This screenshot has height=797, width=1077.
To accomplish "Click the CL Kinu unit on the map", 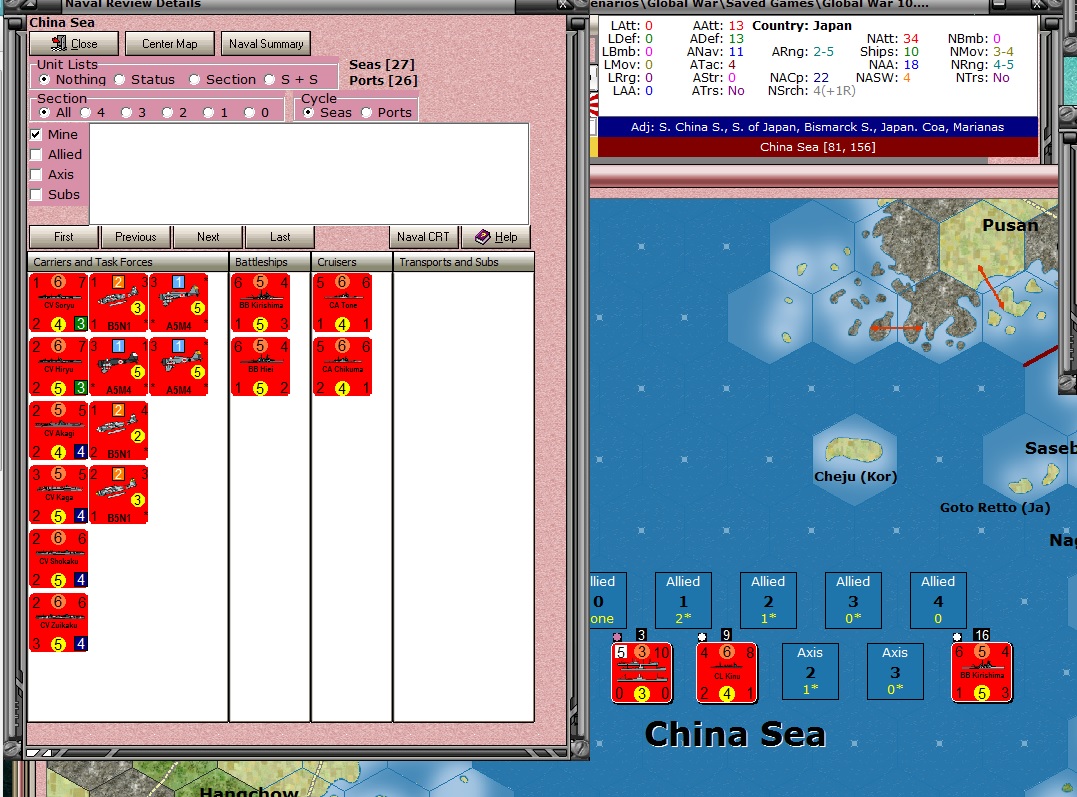I will point(727,673).
